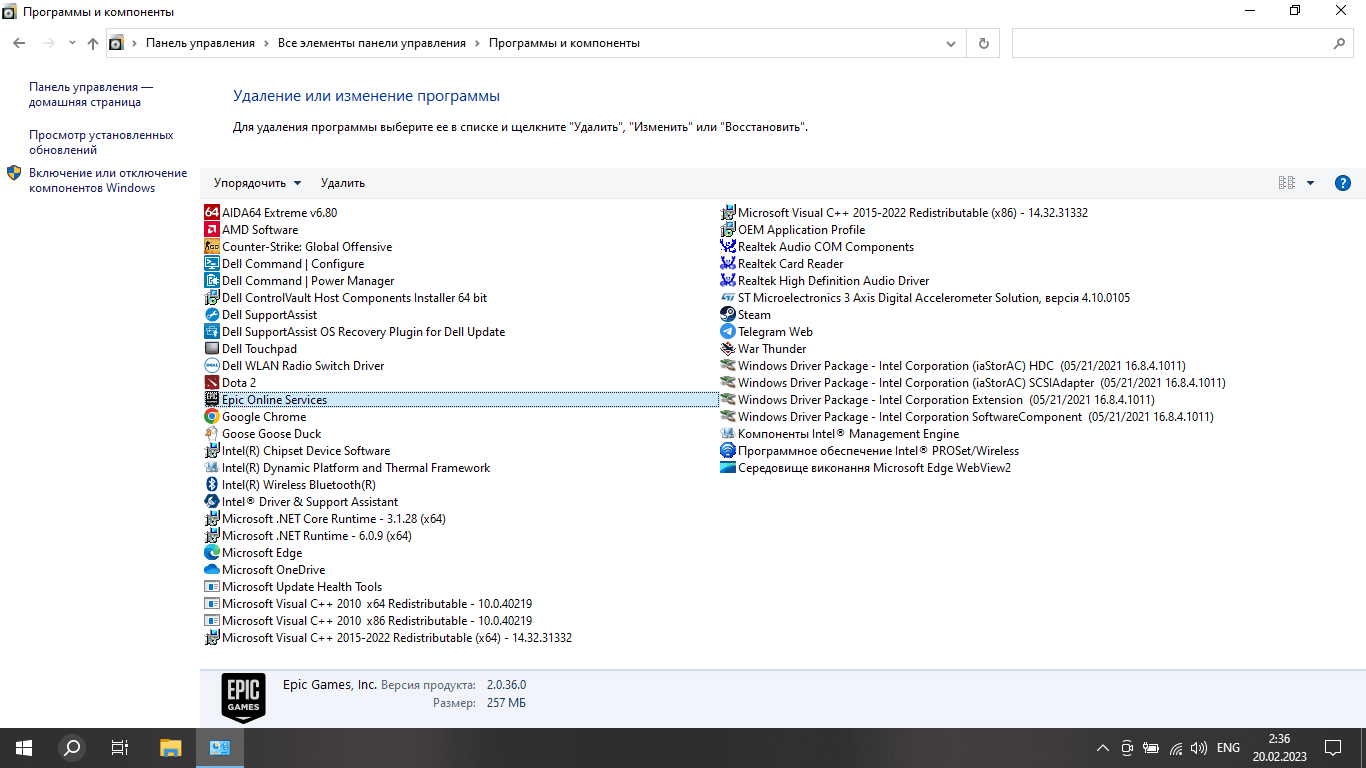The image size is (1366, 768).
Task: Select Intel(R) Dynamic Platform and Thermal Framework
Action: point(347,468)
